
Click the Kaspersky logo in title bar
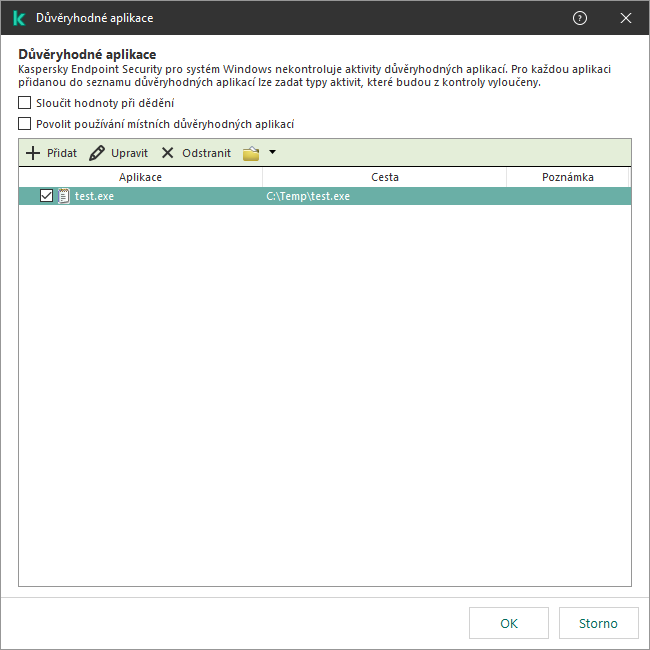tap(19, 18)
